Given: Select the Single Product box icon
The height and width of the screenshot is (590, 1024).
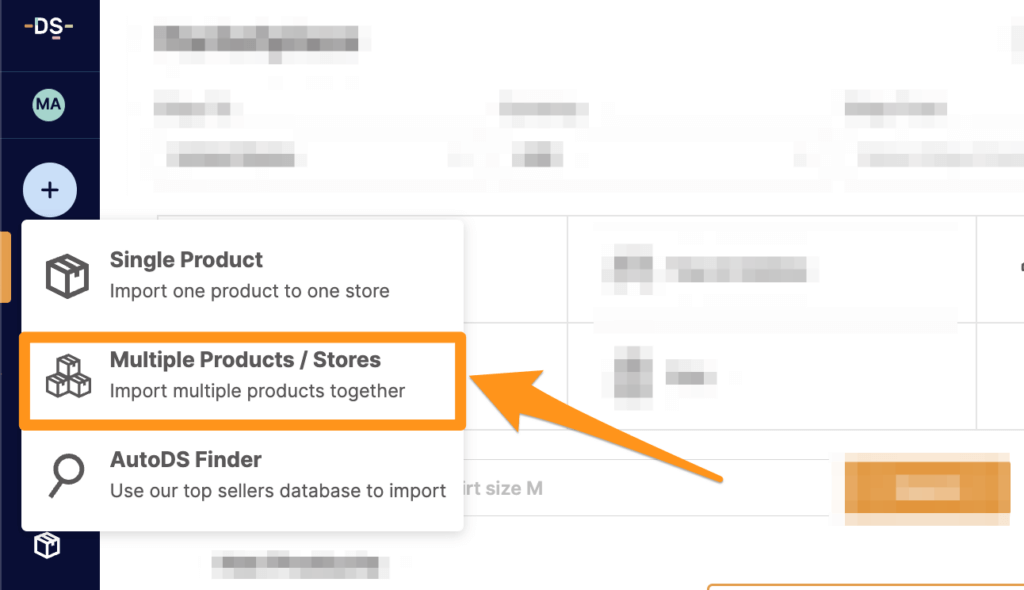Looking at the screenshot, I should click(x=67, y=274).
